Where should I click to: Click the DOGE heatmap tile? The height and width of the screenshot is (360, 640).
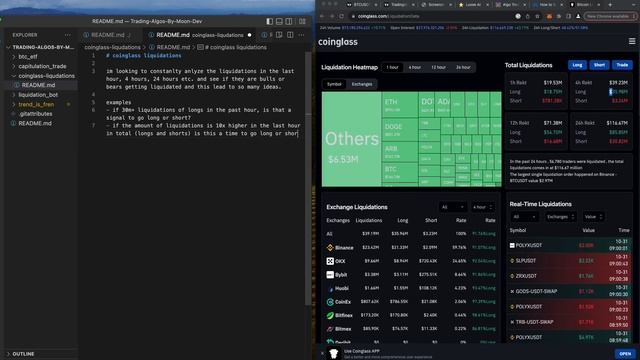pos(399,129)
